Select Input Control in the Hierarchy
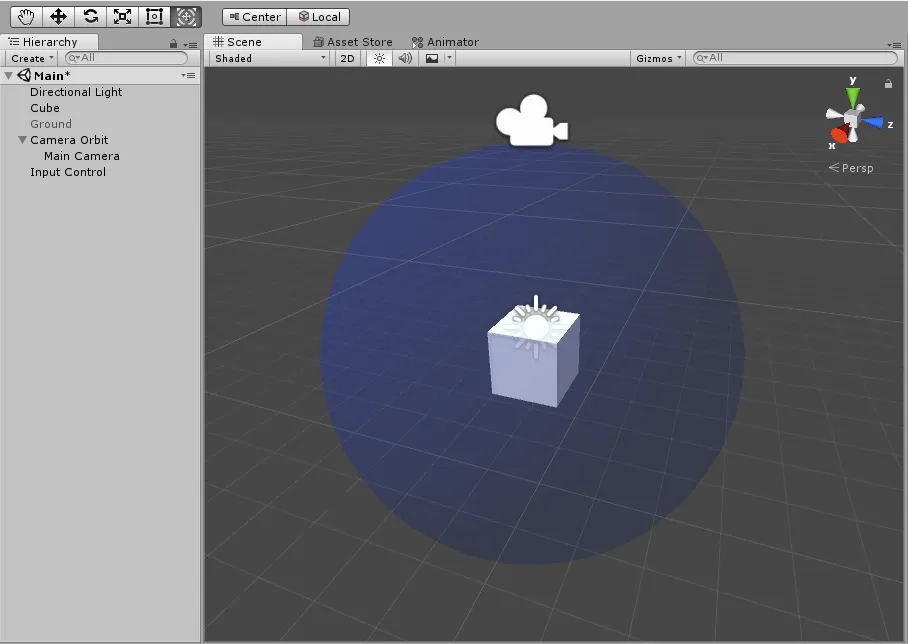908x644 pixels. [x=68, y=172]
